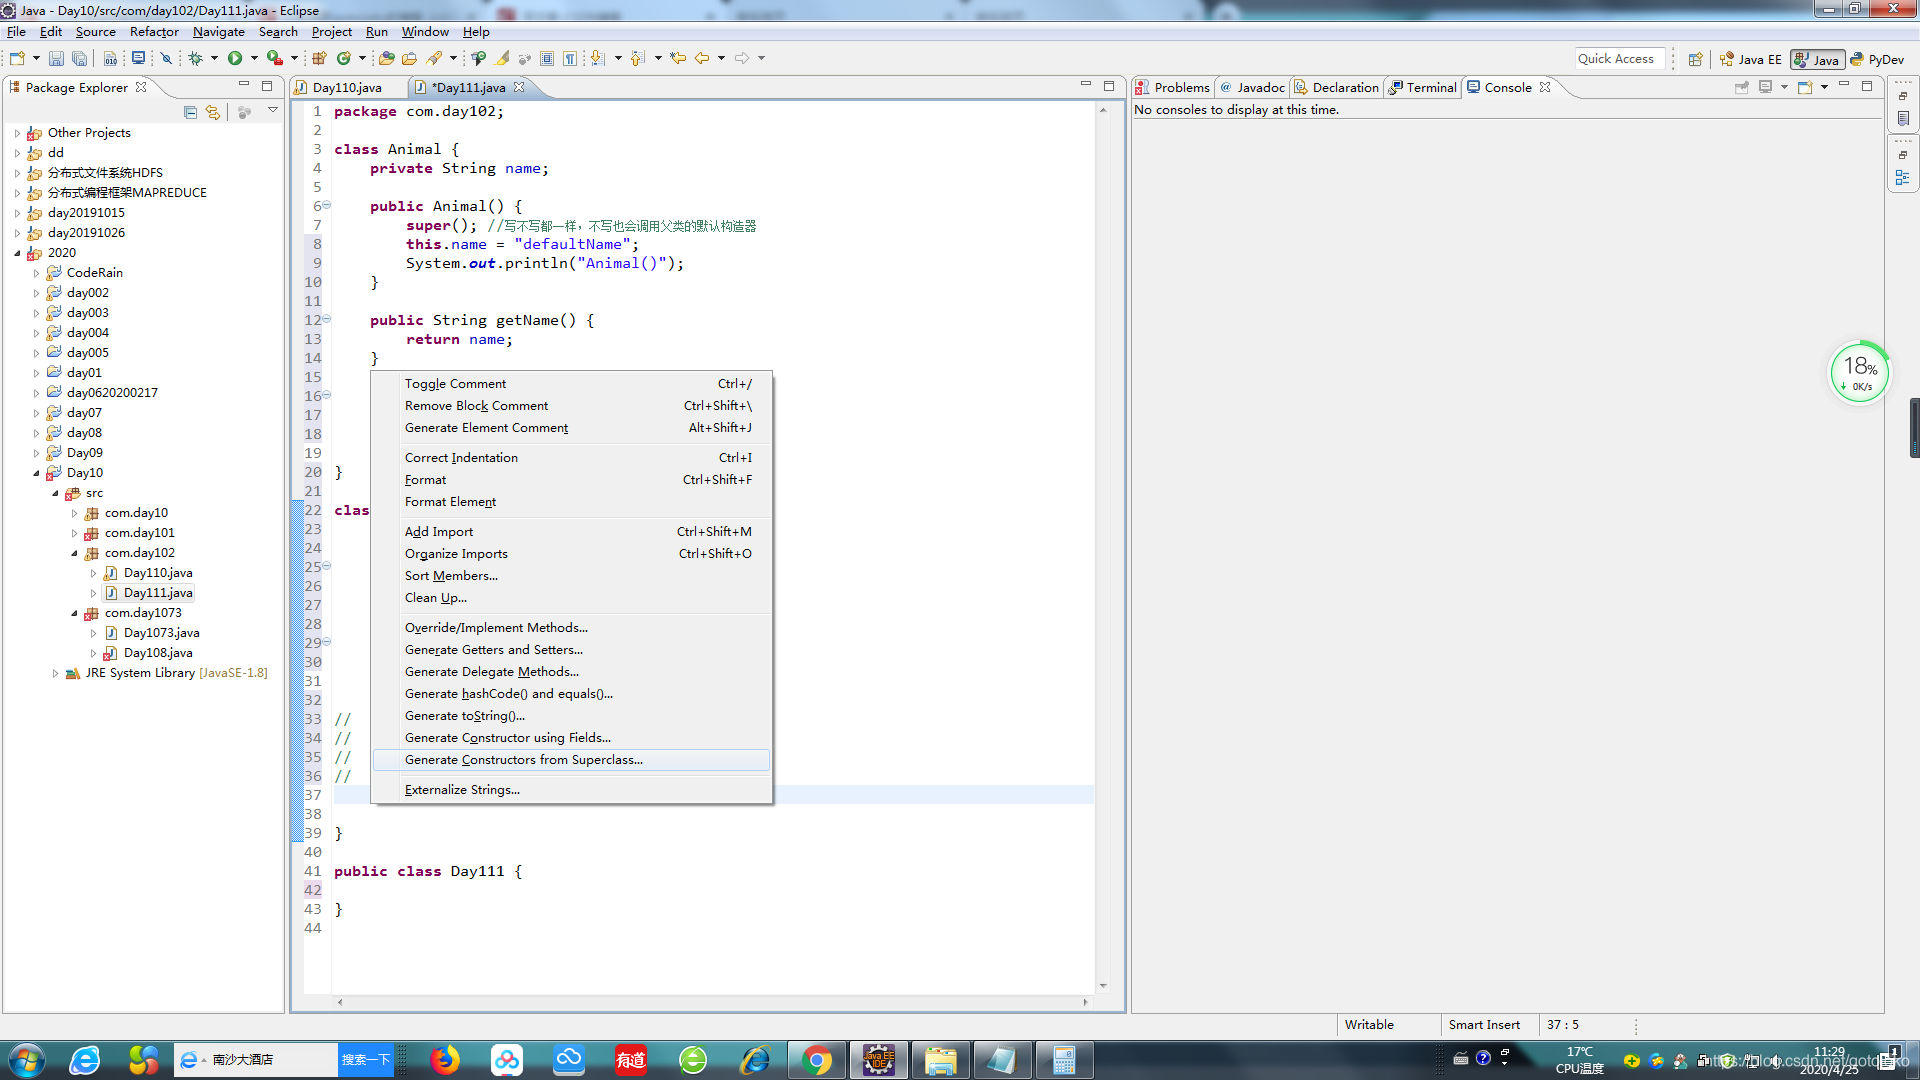Click the Previous Annotation arrow icon

pyautogui.click(x=638, y=58)
